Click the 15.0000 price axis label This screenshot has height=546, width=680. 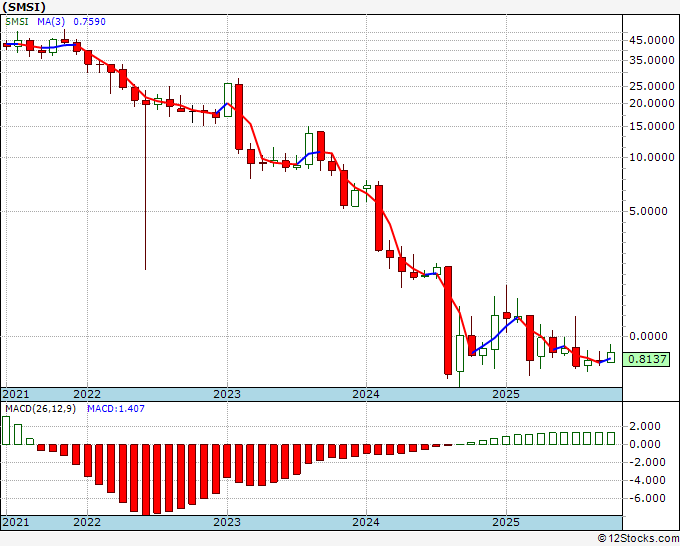tap(652, 126)
